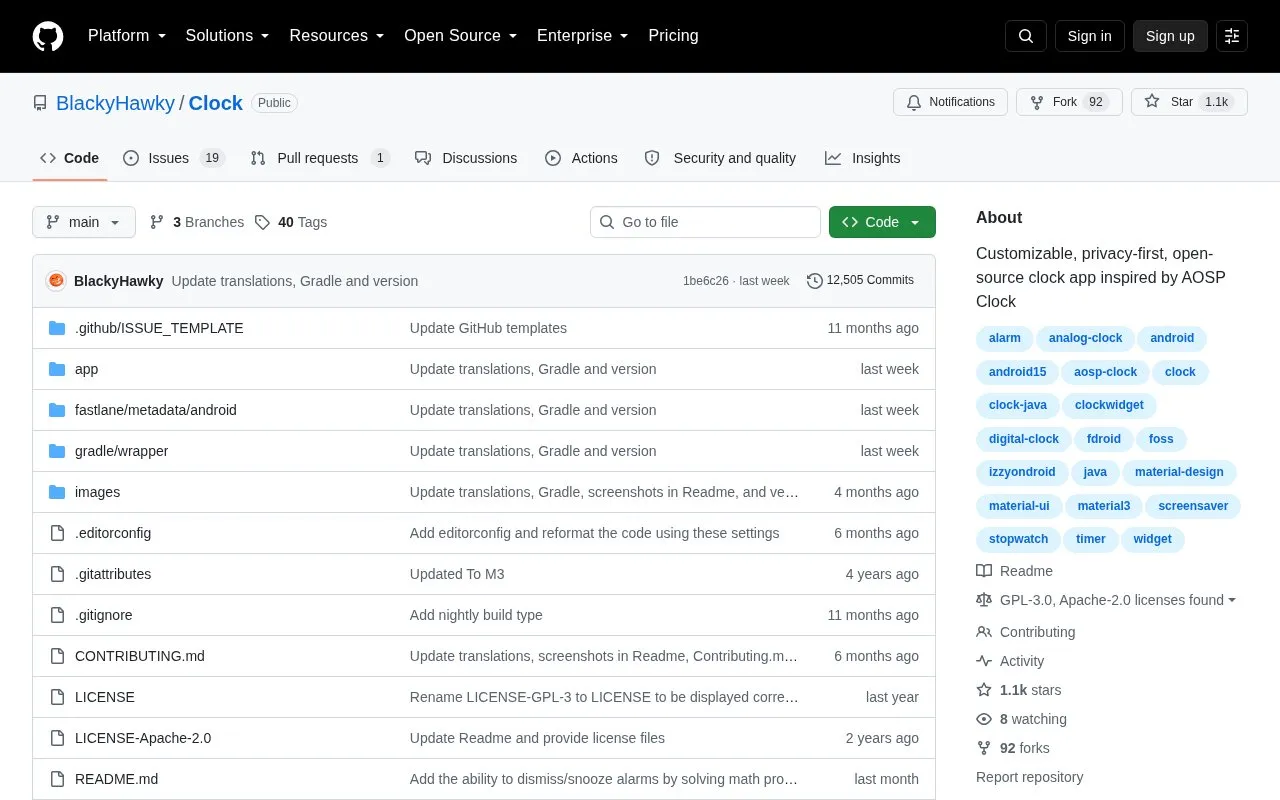Switch to the Pull requests tab

click(319, 158)
